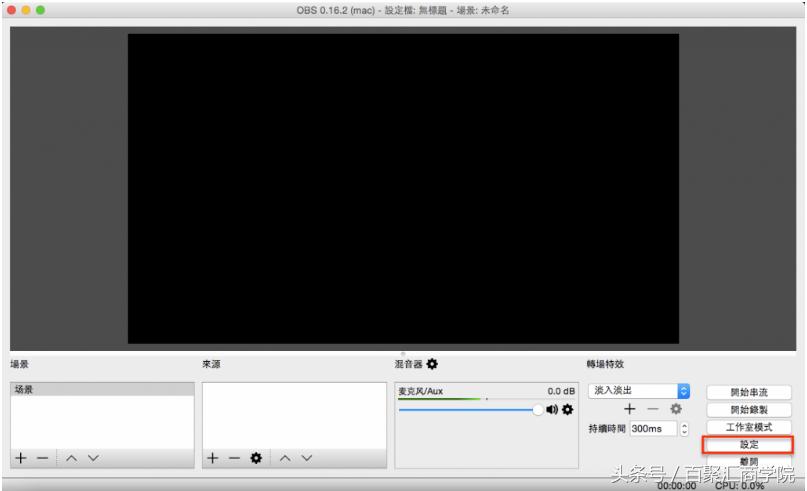The width and height of the screenshot is (807, 491).
Task: Close the OBS window with red button
Action: tap(11, 10)
